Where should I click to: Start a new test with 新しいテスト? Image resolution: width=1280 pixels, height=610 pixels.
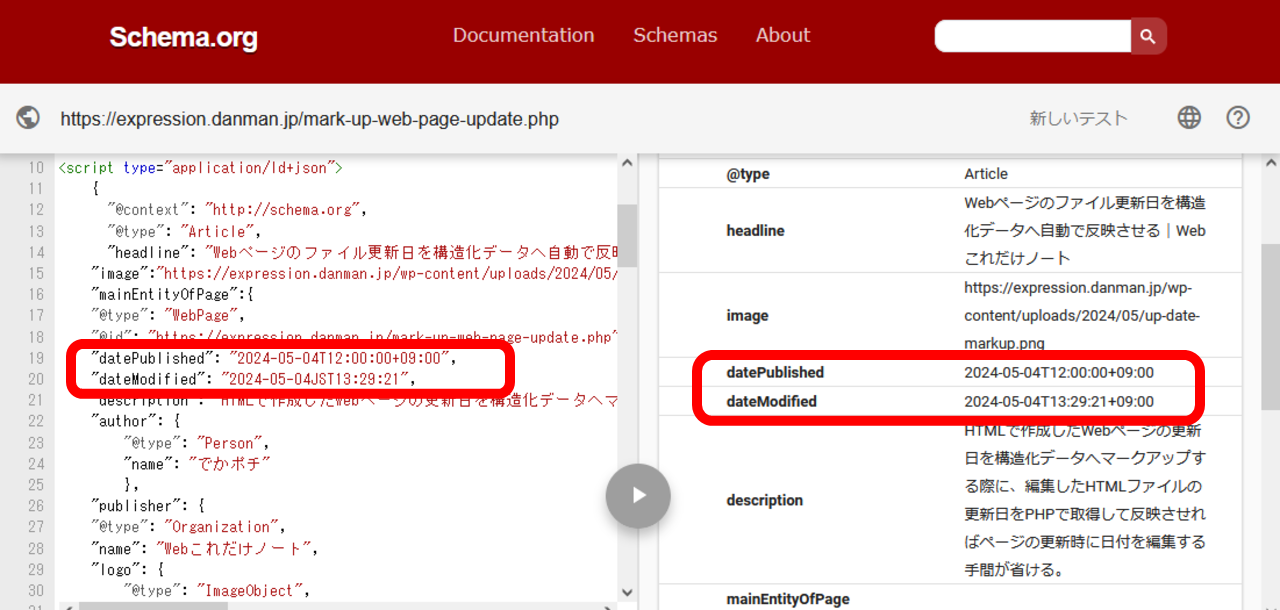[1078, 118]
